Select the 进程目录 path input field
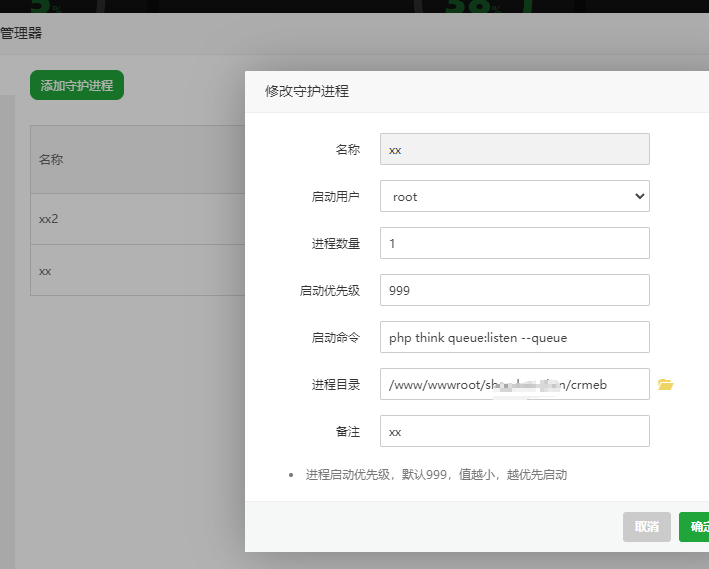The height and width of the screenshot is (569, 709). click(514, 384)
